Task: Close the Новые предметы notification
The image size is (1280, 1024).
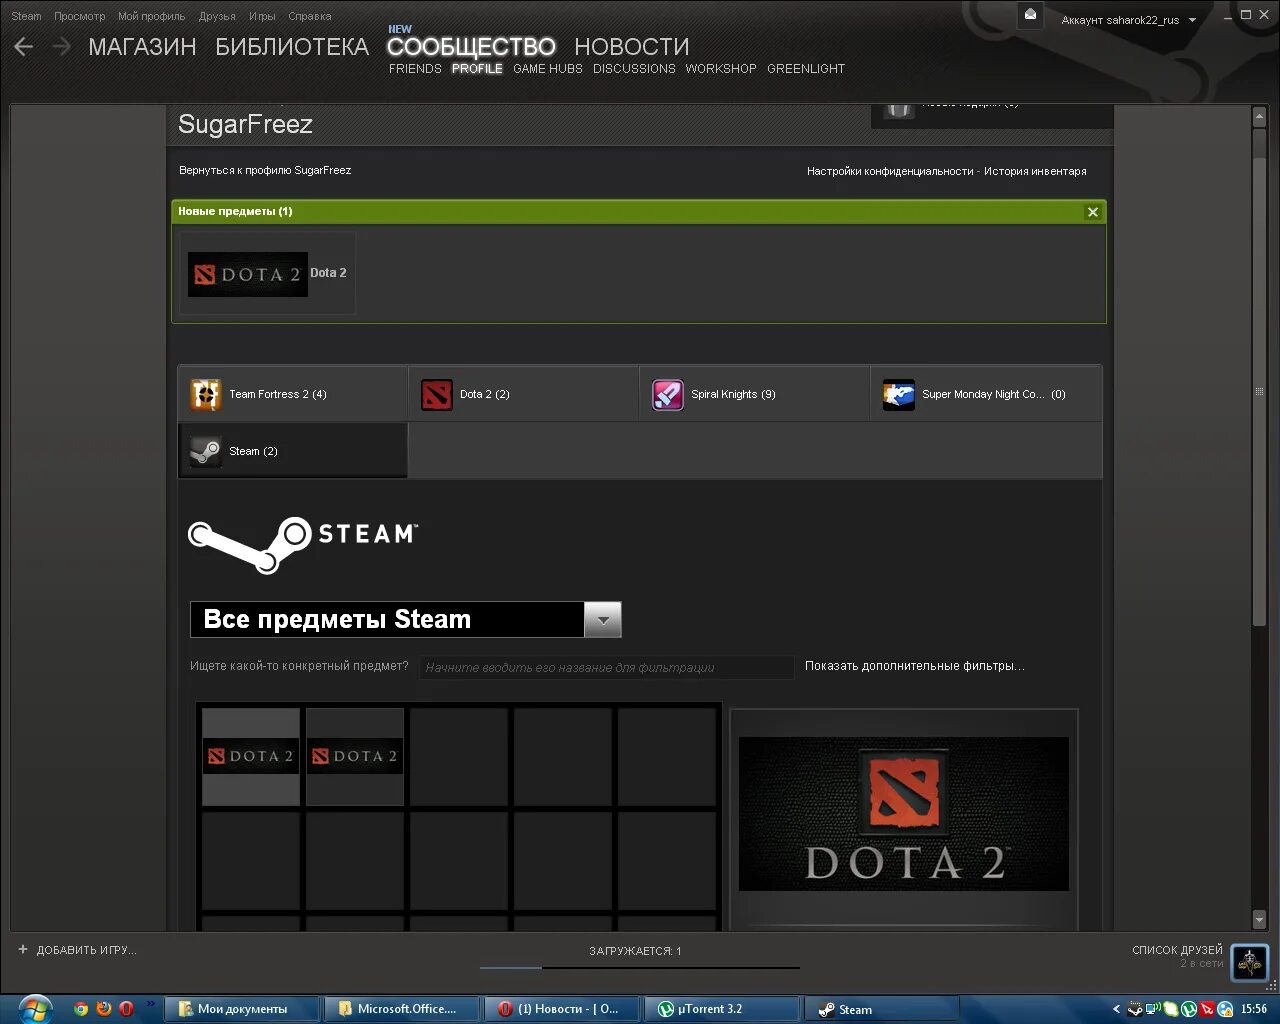Action: coord(1092,212)
